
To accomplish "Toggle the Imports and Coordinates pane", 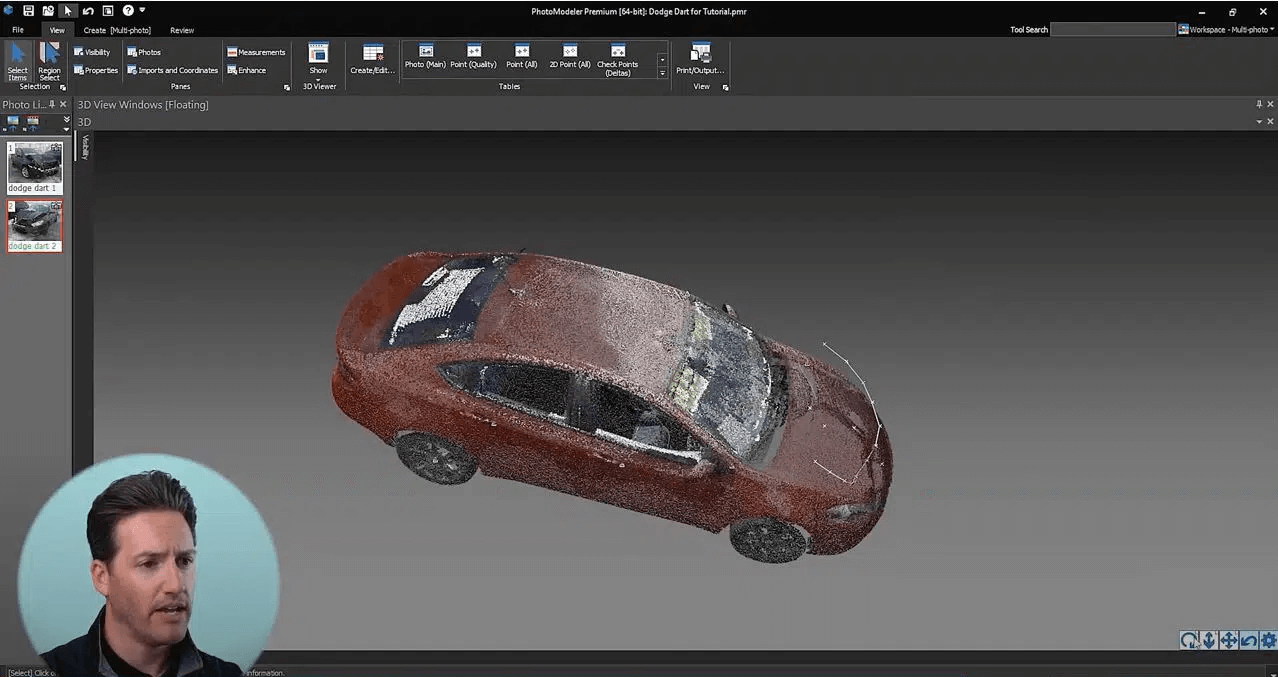I will tap(172, 70).
